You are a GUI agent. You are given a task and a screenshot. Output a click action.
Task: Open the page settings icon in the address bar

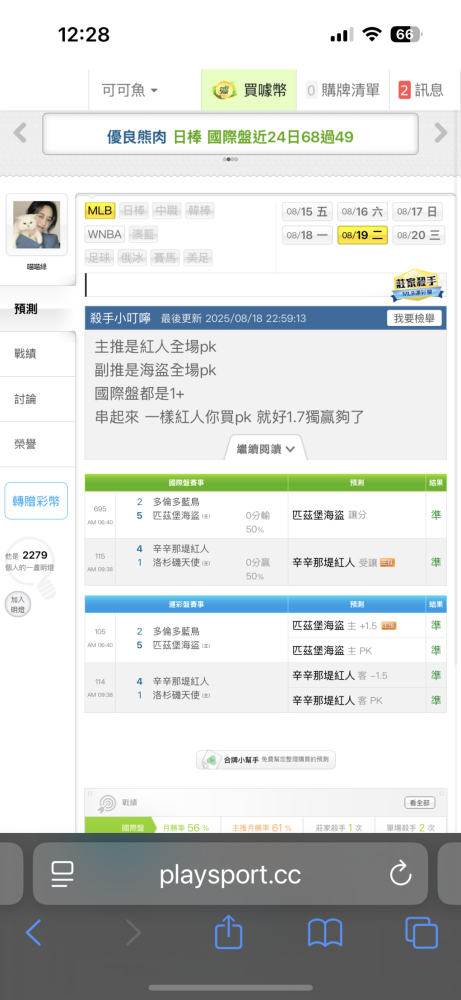[x=62, y=874]
